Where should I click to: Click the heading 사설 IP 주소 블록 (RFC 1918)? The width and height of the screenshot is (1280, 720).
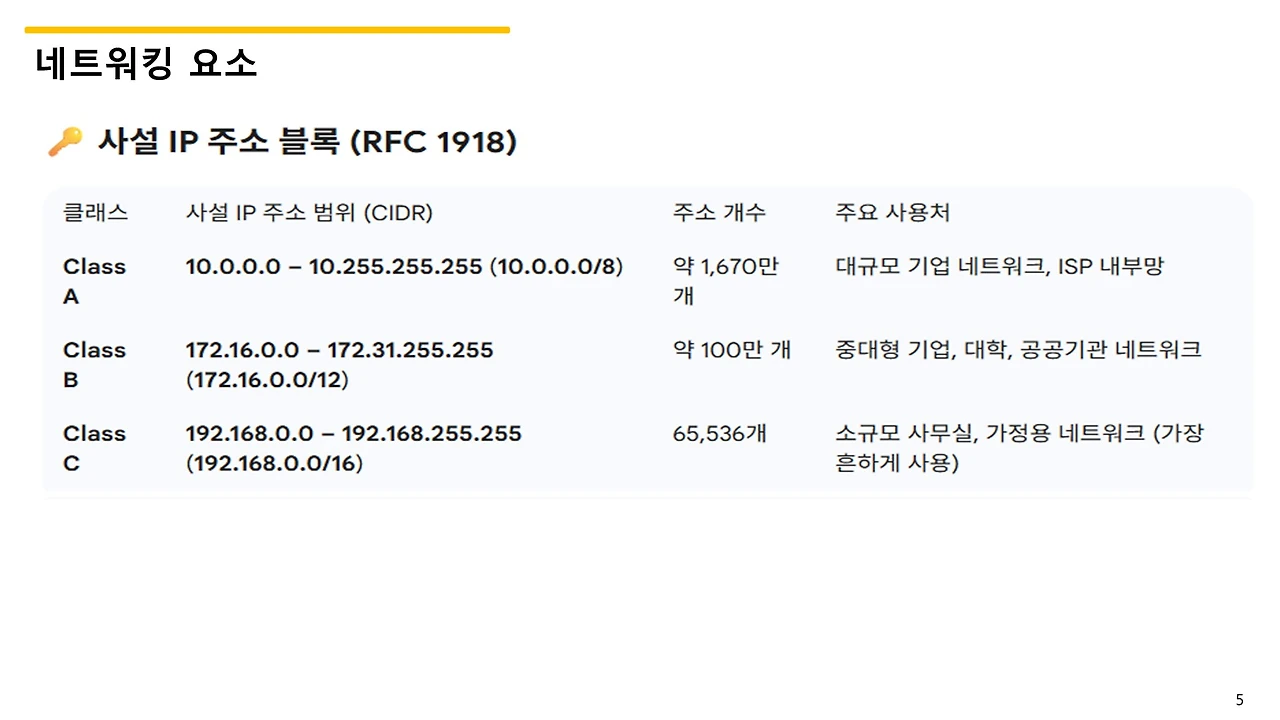pos(307,142)
